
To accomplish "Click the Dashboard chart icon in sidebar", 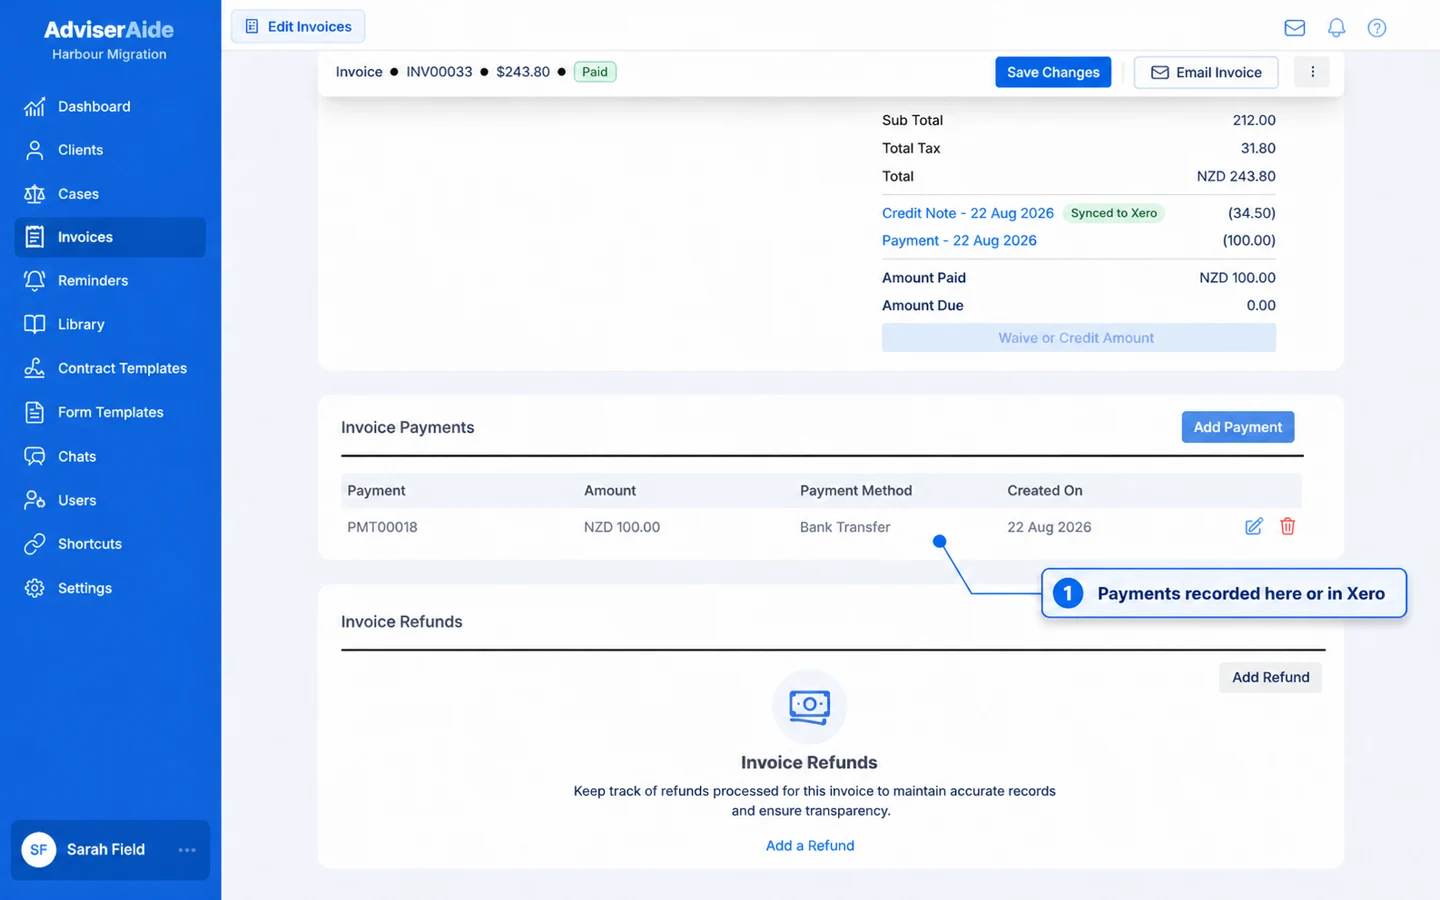I will [x=34, y=106].
